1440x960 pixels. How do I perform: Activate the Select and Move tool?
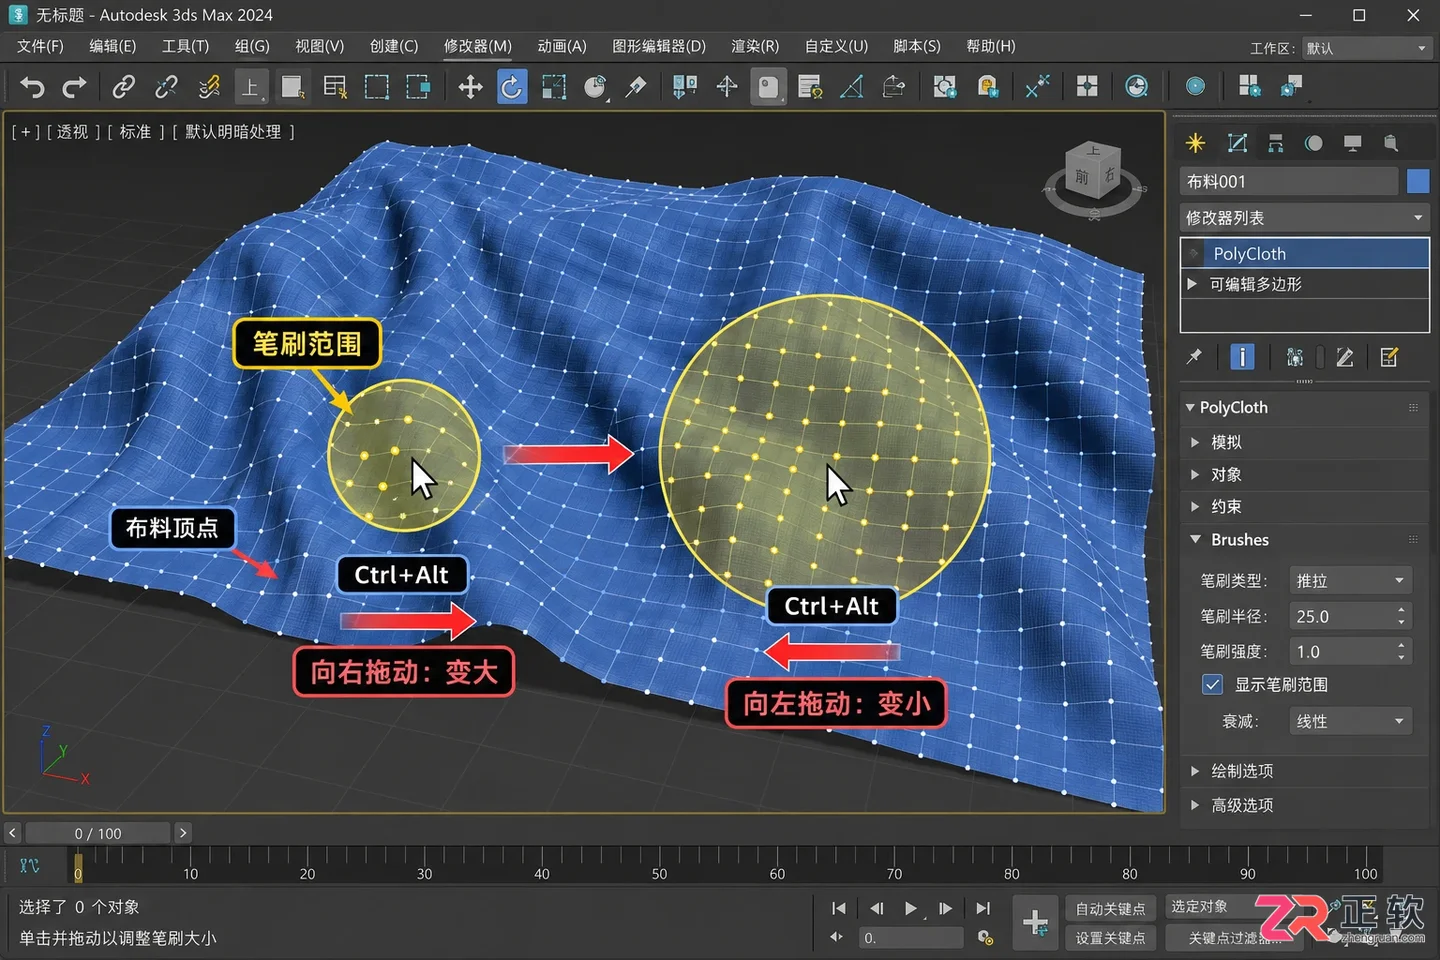tap(470, 87)
